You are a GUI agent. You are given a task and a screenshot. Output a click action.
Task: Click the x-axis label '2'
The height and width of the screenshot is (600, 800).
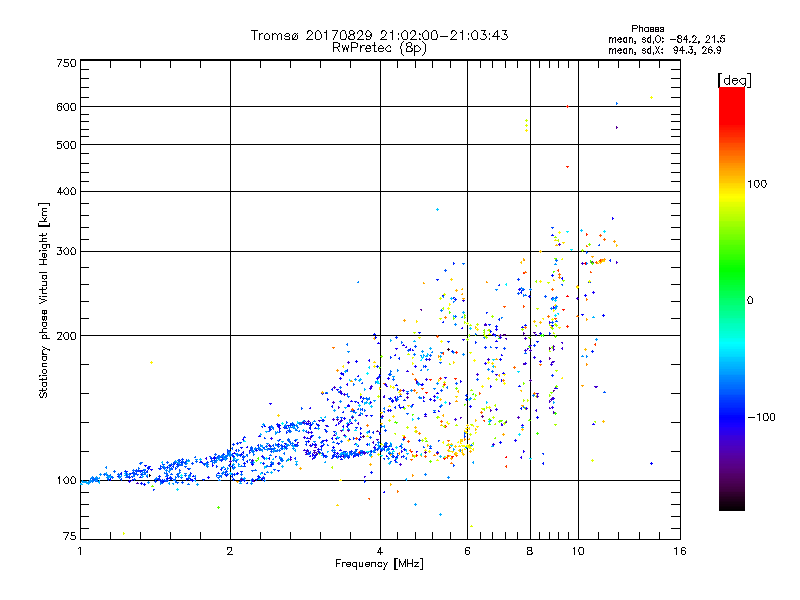[x=230, y=551]
